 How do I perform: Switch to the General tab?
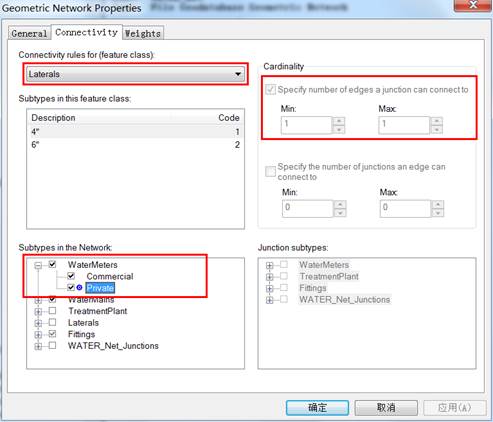[x=29, y=33]
